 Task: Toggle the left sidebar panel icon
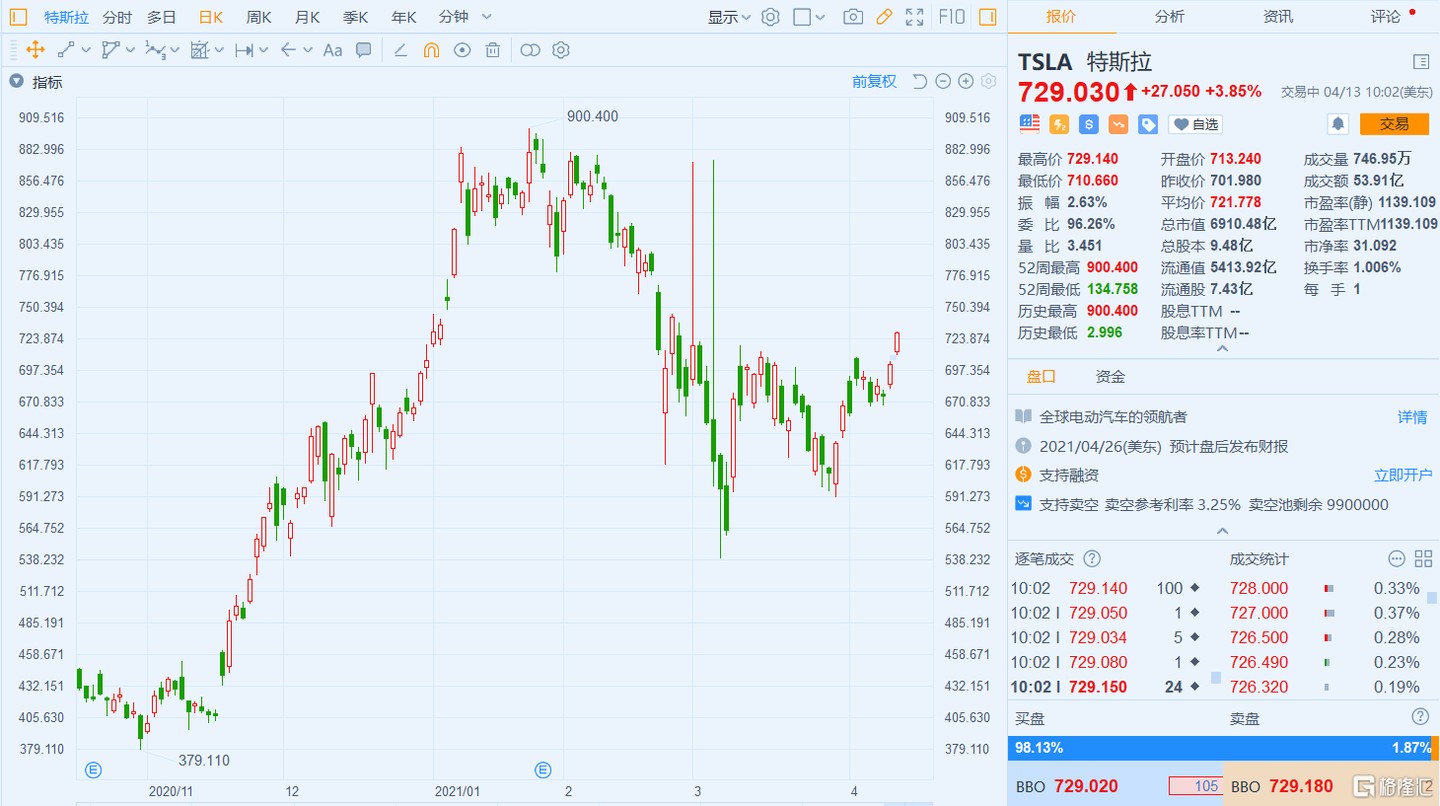click(19, 17)
